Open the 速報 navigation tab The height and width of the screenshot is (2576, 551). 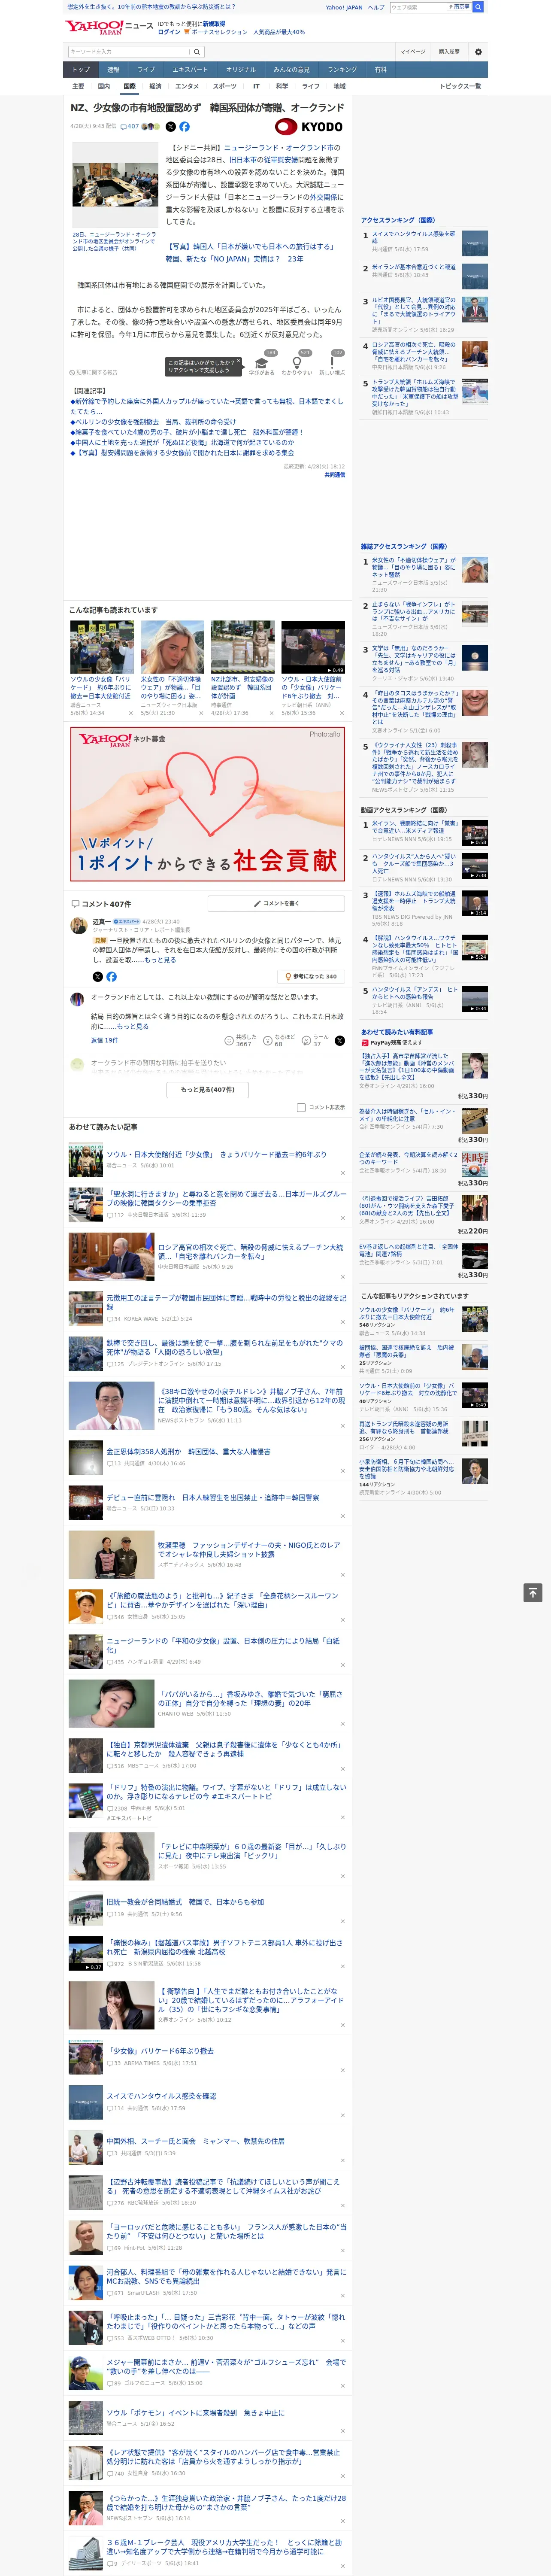(x=113, y=70)
